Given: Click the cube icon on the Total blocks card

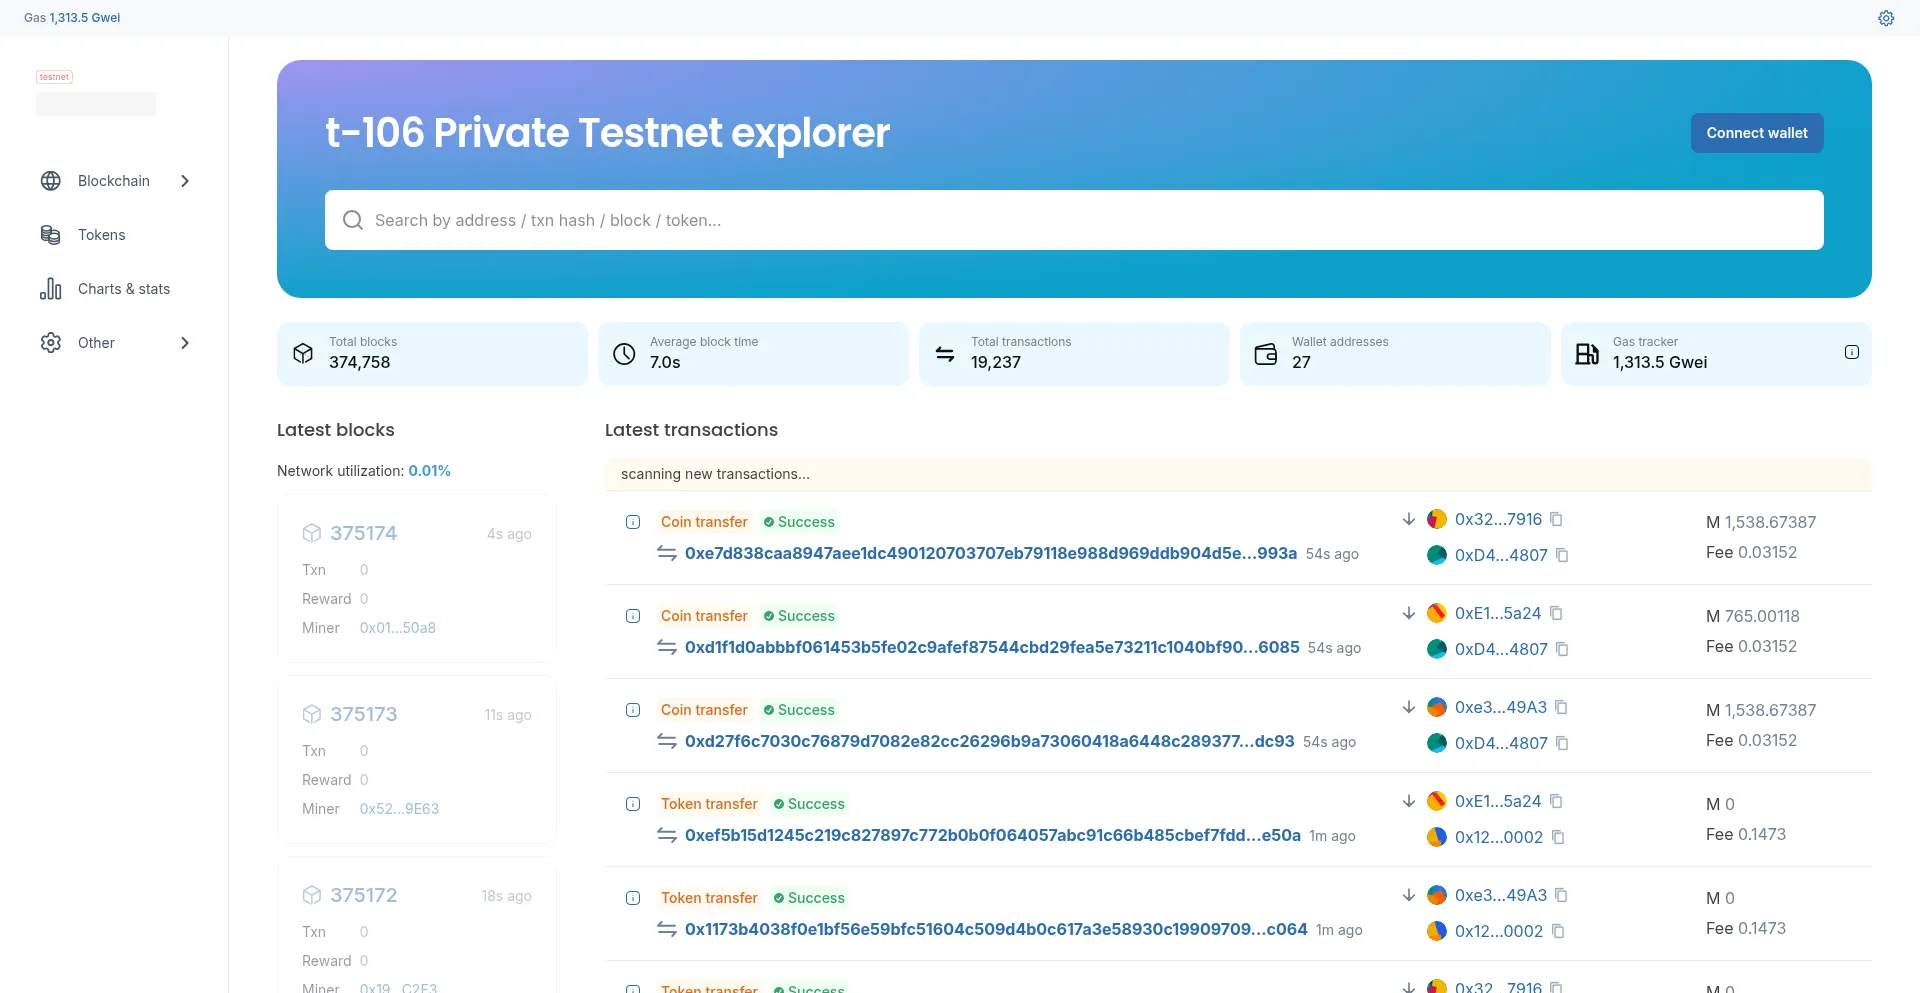Looking at the screenshot, I should 303,354.
